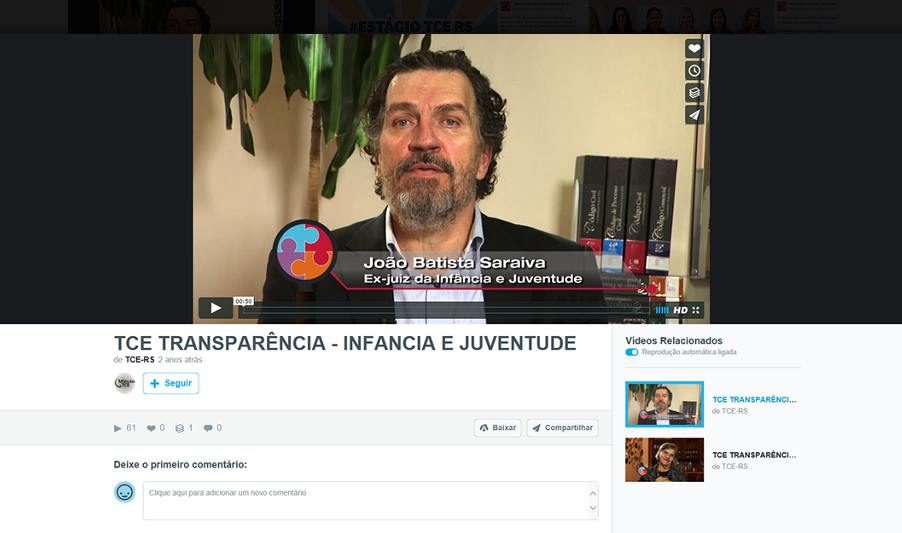Add video to collections stack icon
Screen dimensions: 902x533
[x=694, y=93]
